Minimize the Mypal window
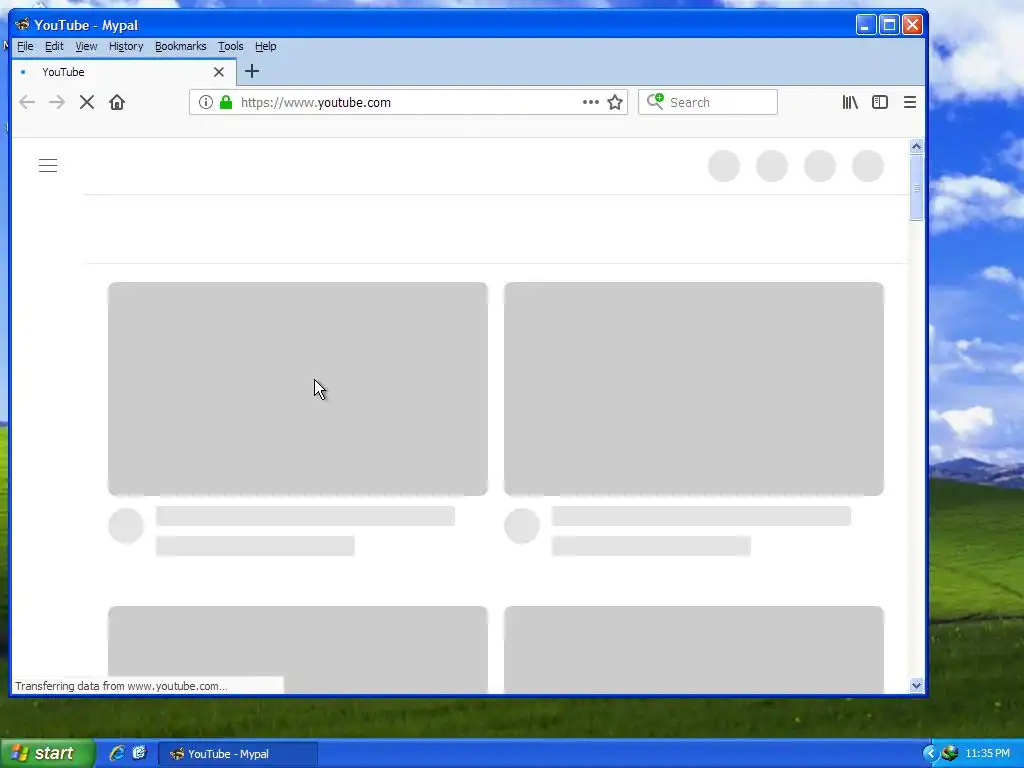Image resolution: width=1024 pixels, height=768 pixels. (x=866, y=25)
